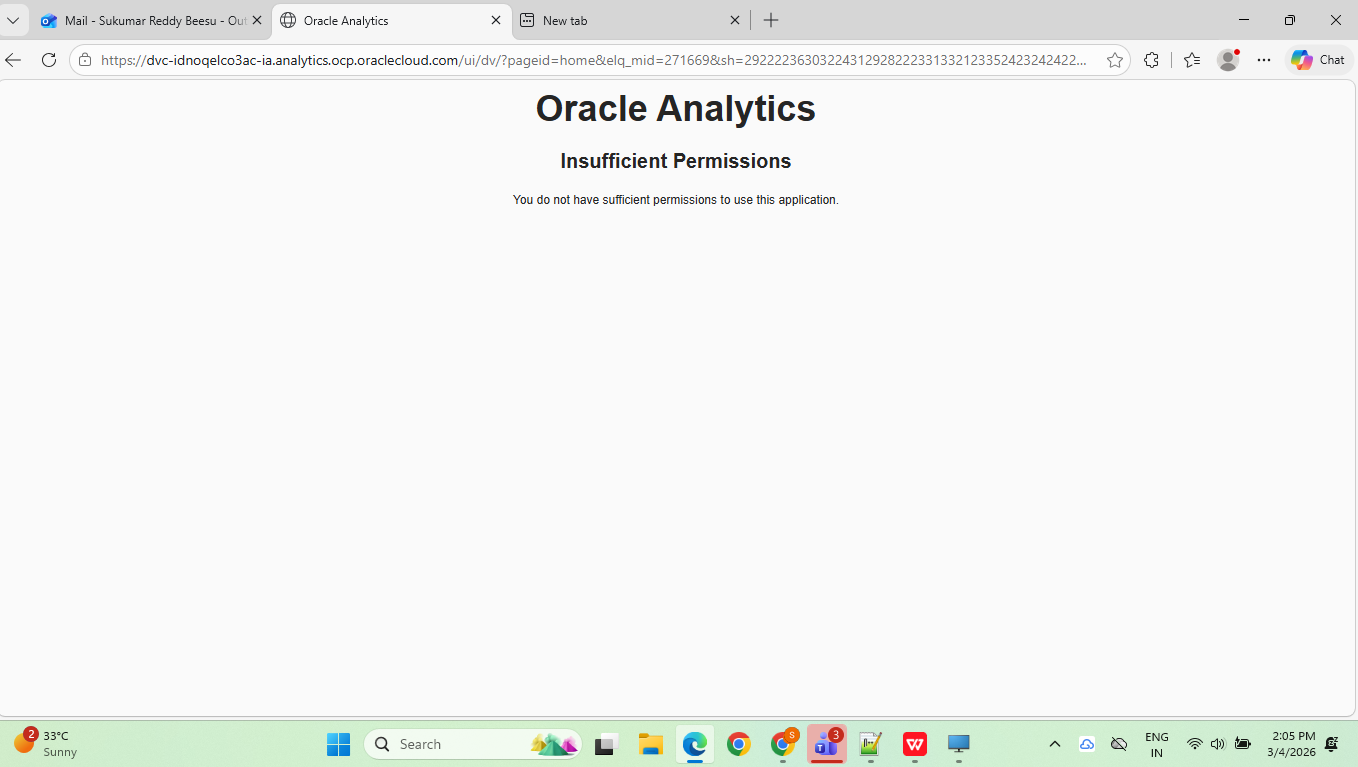Viewport: 1358px width, 767px height.
Task: Click the Oracle Analytics heading
Action: click(x=676, y=108)
